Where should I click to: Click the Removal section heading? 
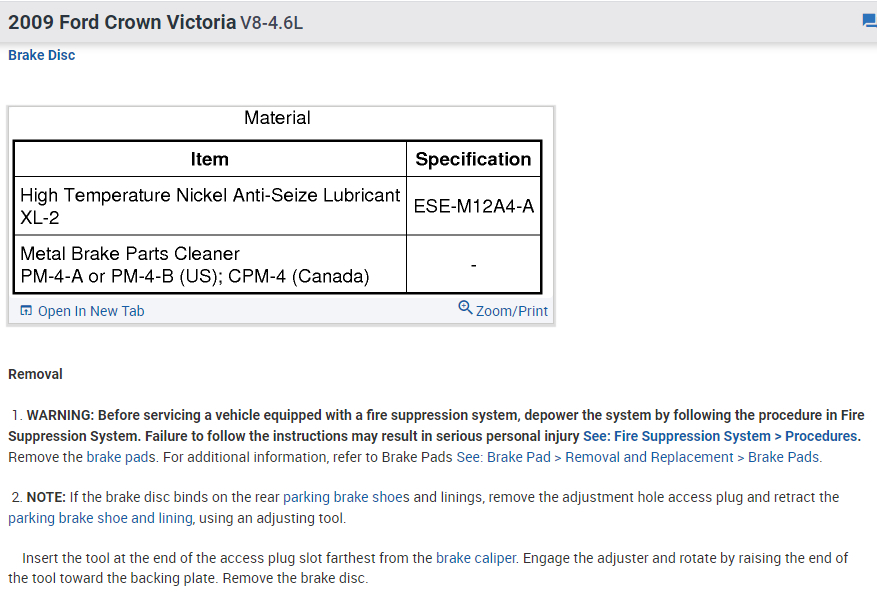[x=35, y=374]
